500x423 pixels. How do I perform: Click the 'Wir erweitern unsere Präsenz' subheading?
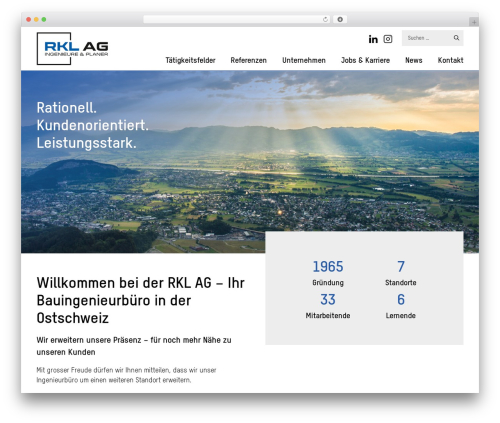[x=134, y=346]
